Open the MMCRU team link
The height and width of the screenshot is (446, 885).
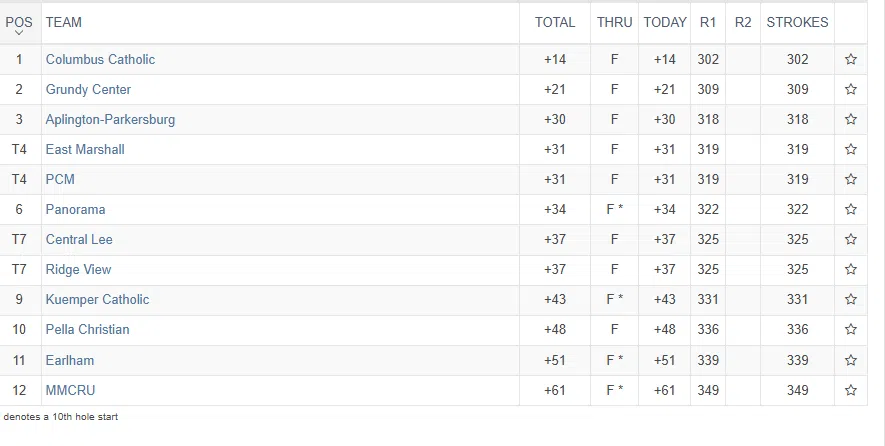[70, 390]
